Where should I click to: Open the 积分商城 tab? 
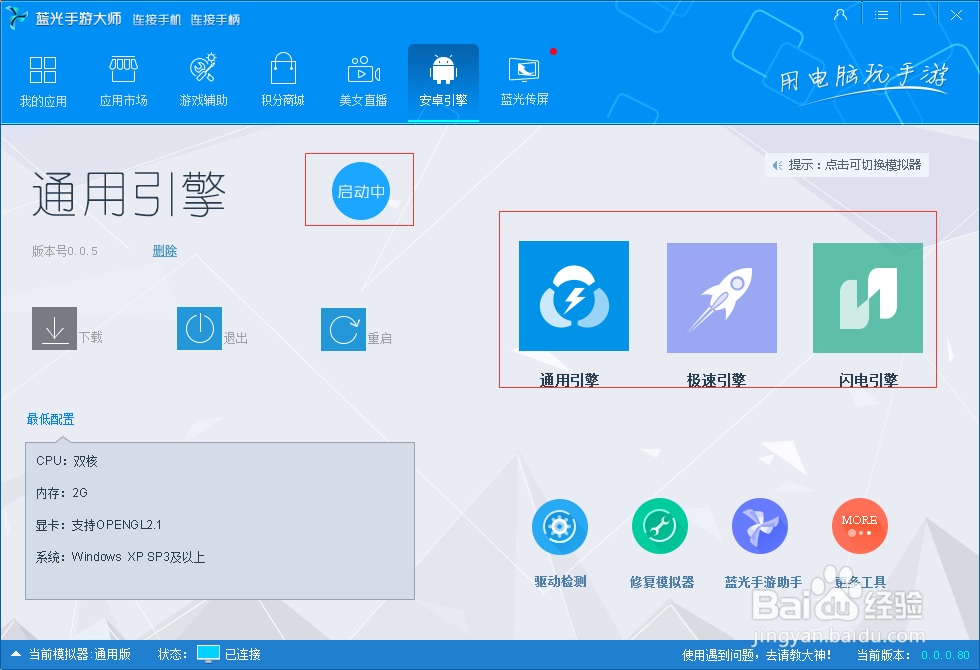283,81
